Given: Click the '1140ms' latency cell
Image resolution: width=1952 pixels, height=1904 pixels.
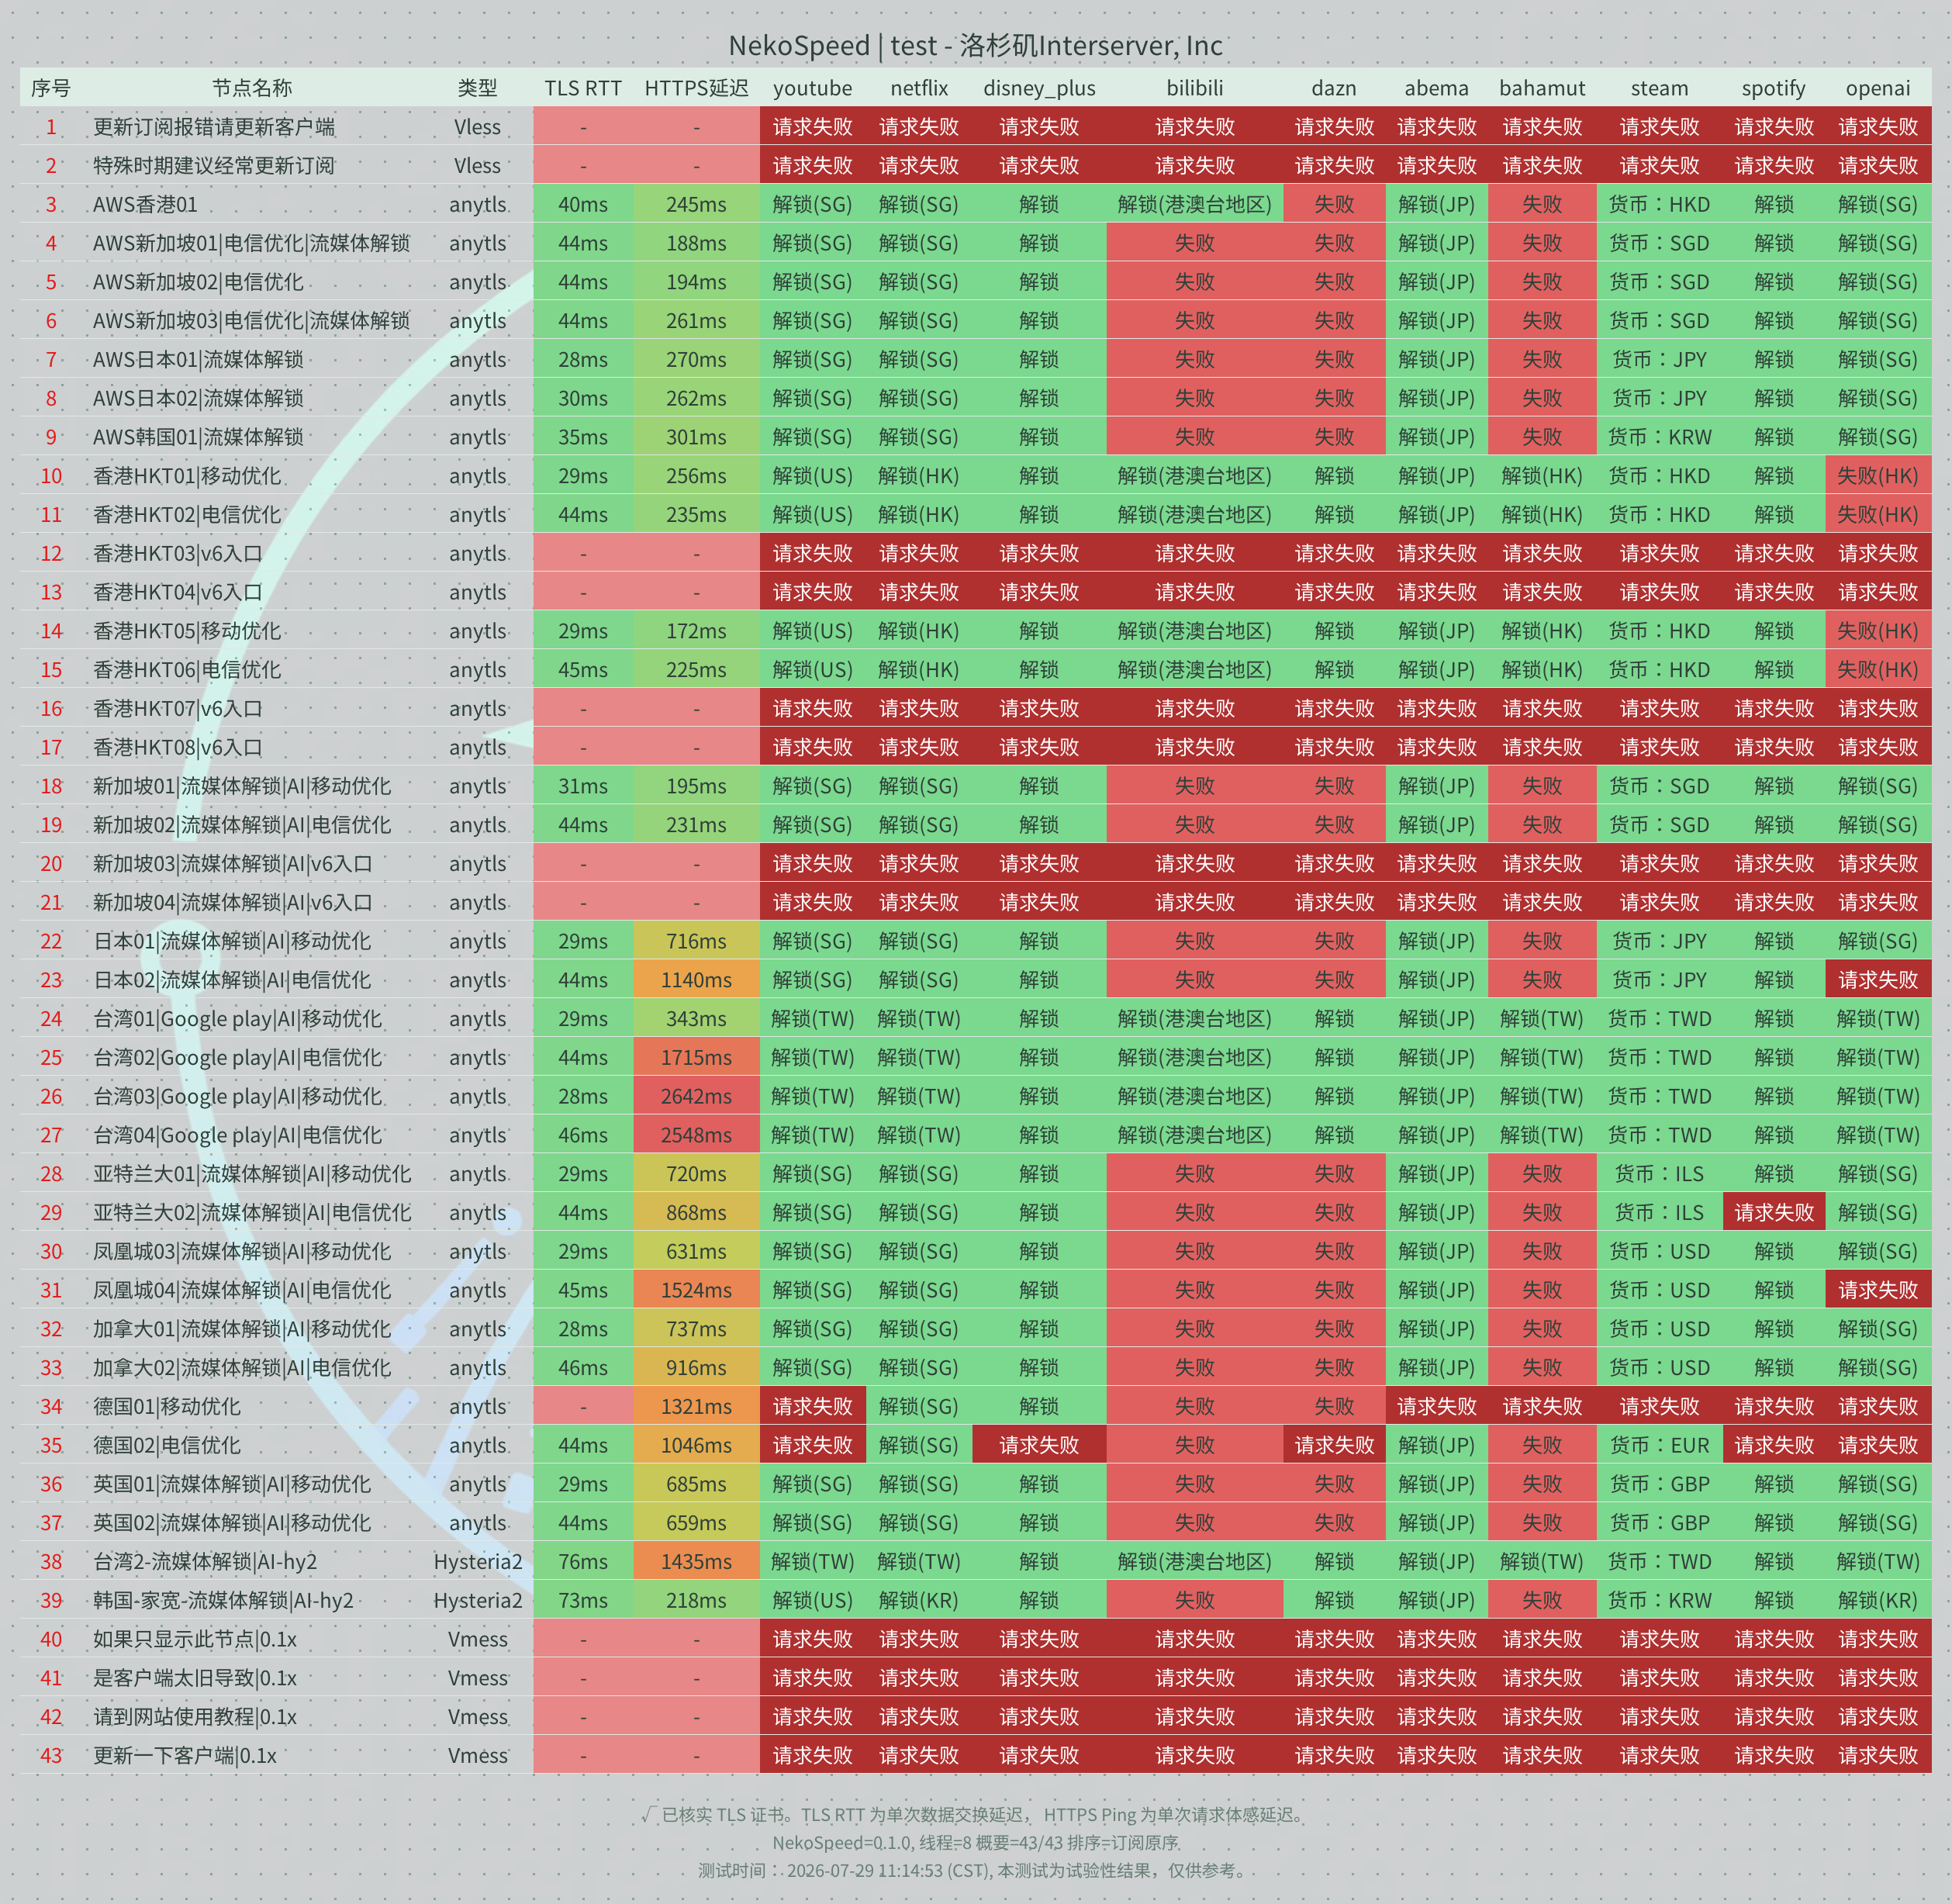Looking at the screenshot, I should [696, 980].
